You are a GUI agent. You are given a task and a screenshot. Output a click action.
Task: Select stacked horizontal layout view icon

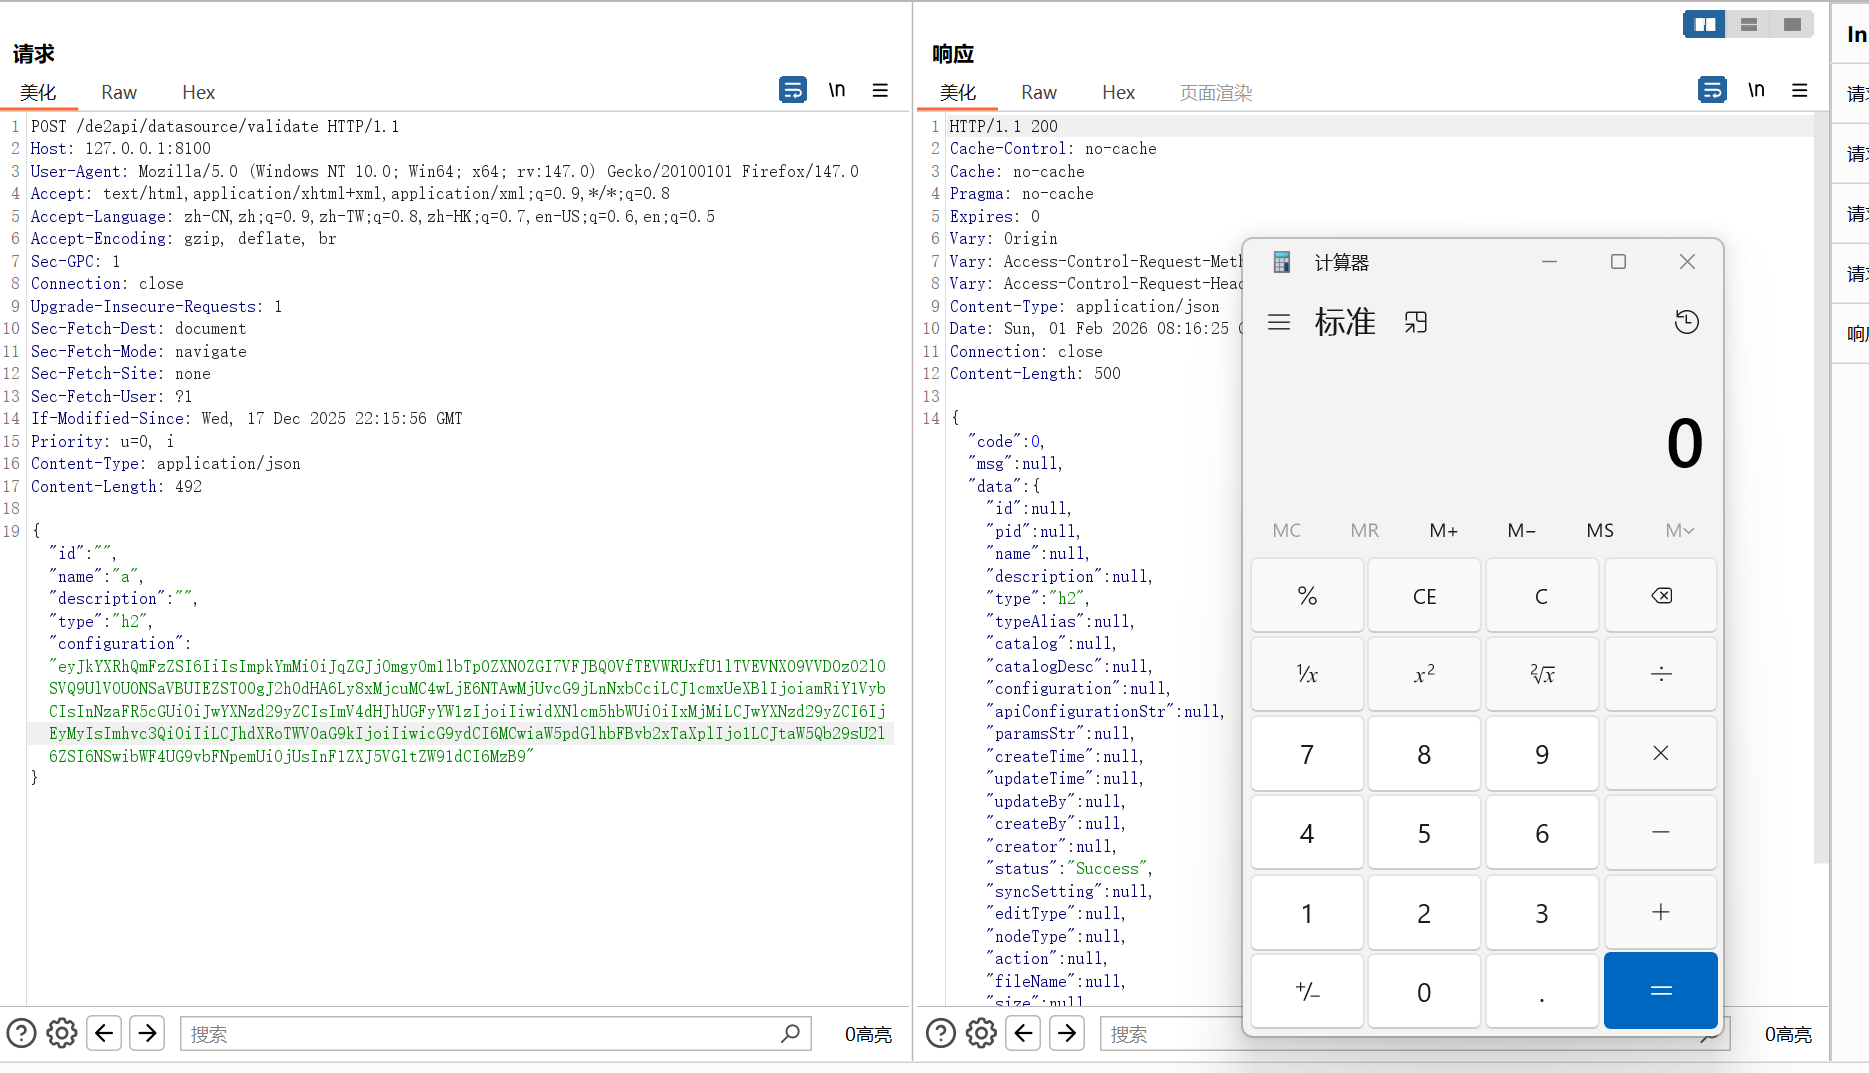[1748, 24]
